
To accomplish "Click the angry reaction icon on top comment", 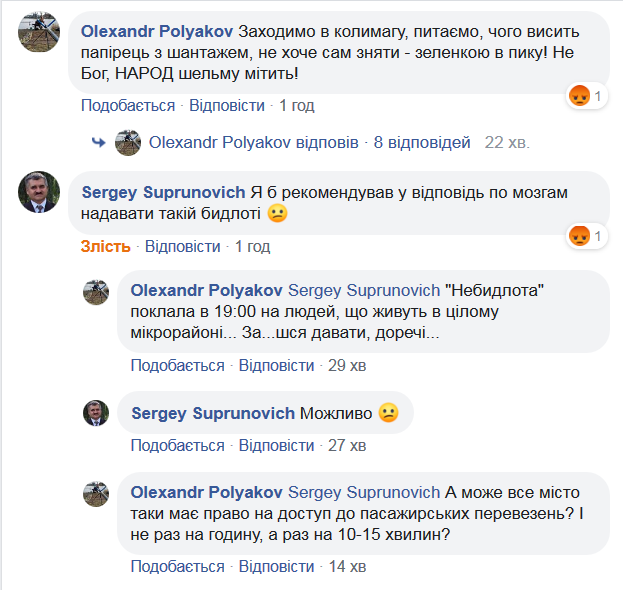I will click(578, 97).
